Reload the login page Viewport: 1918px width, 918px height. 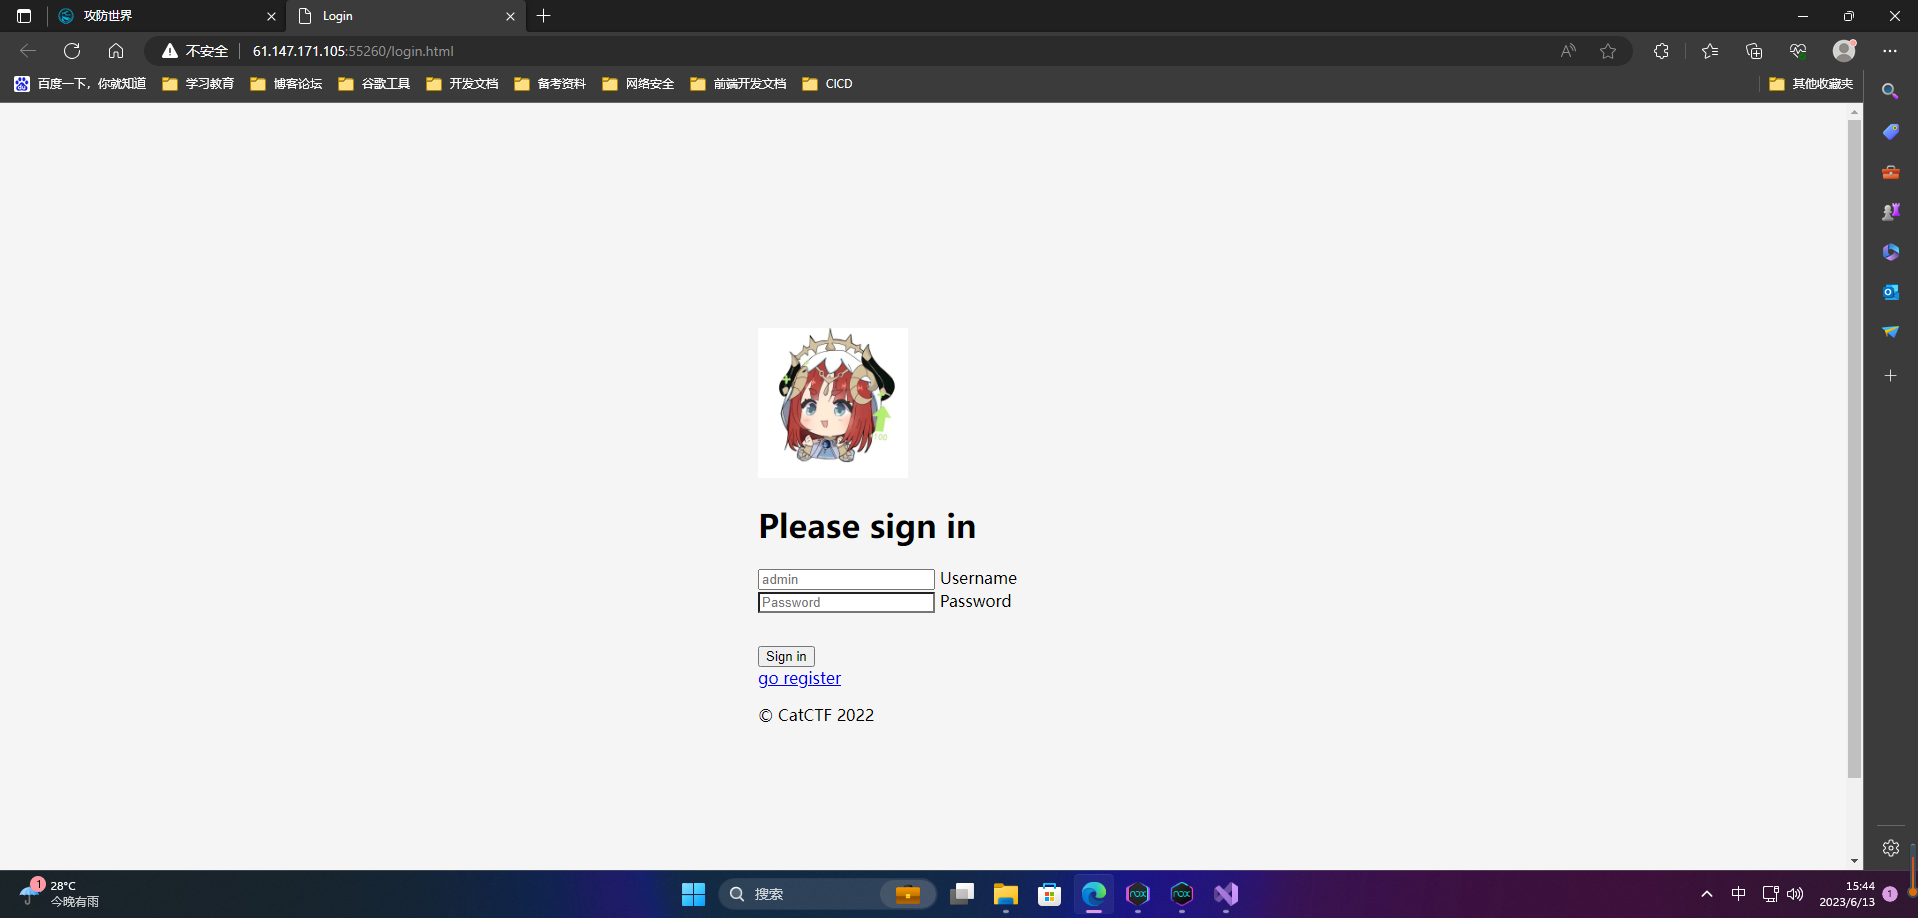pyautogui.click(x=72, y=51)
